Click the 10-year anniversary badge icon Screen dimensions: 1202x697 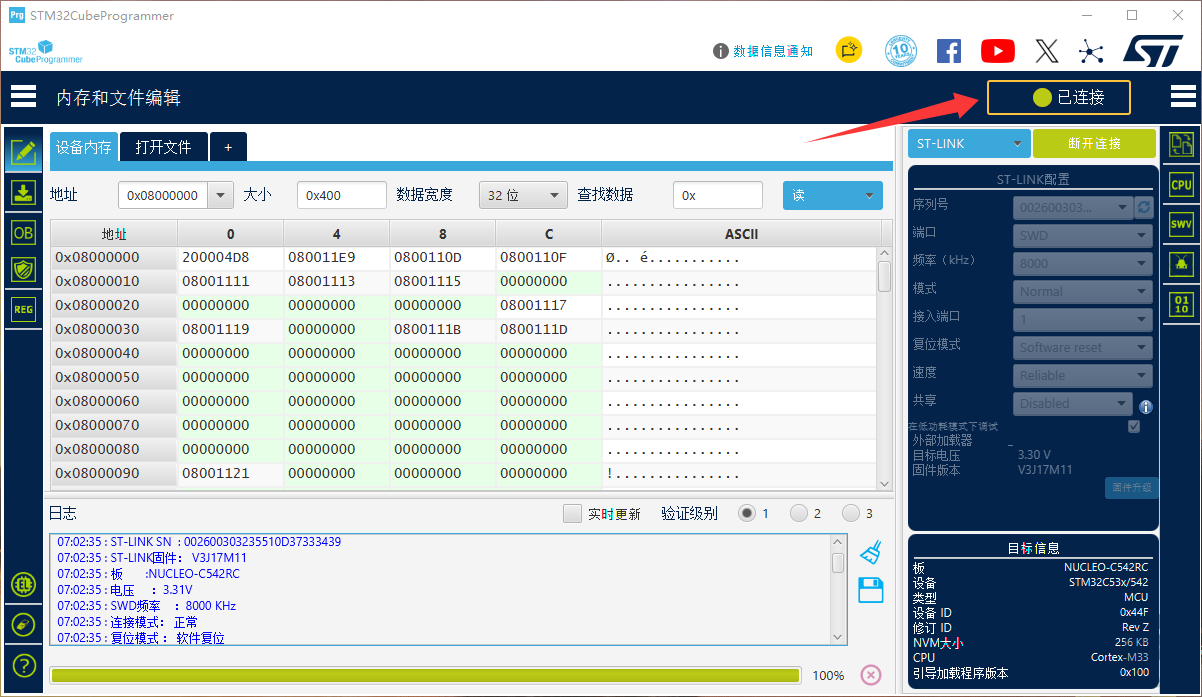click(x=901, y=51)
